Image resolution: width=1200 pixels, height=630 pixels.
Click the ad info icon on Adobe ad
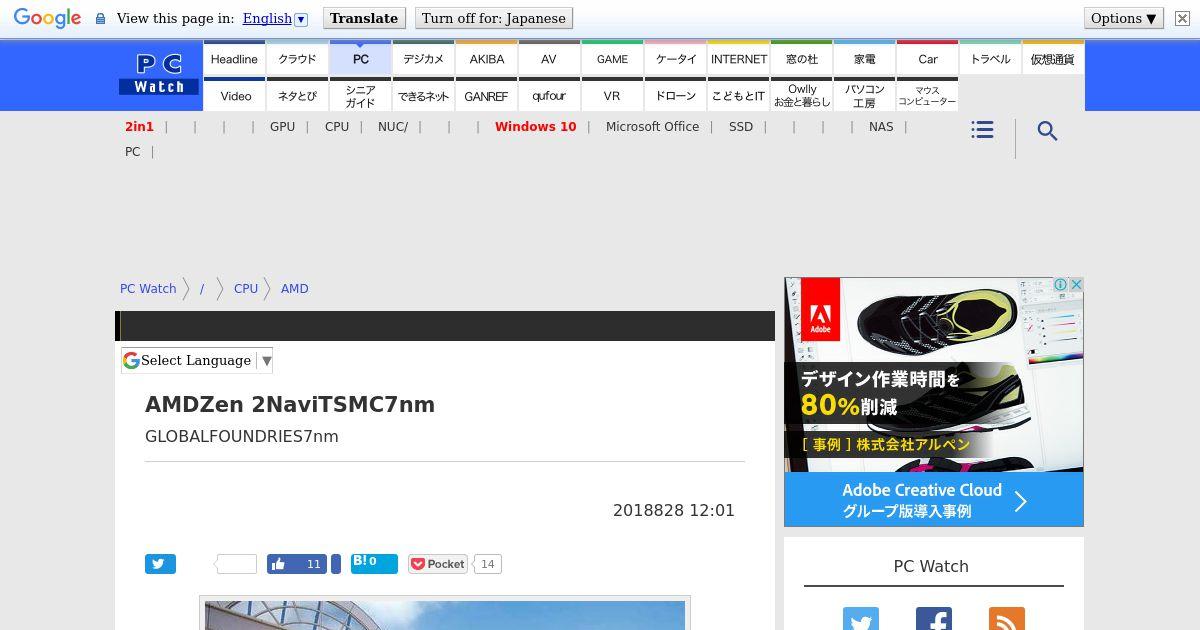click(x=1061, y=285)
